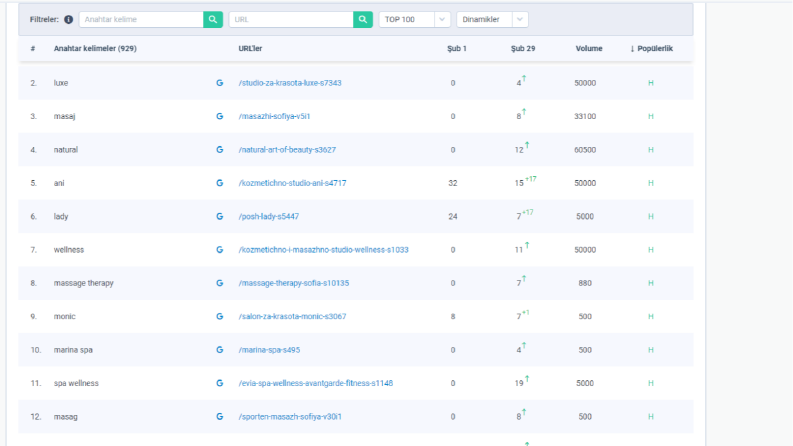Select keyword 'massage therapy'
The width and height of the screenshot is (793, 446).
[83, 283]
